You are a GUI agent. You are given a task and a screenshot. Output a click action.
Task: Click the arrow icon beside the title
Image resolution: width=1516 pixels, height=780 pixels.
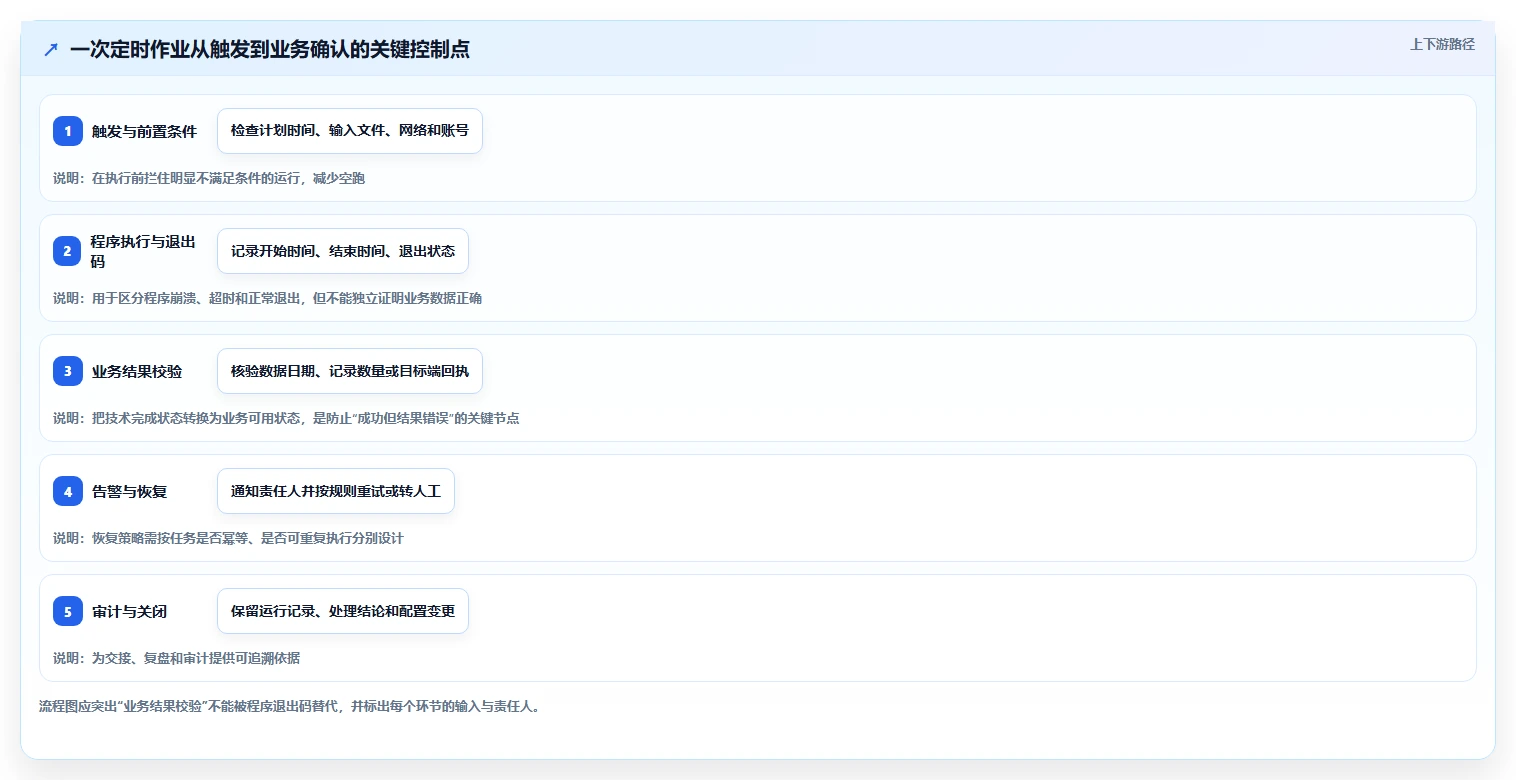tap(51, 49)
